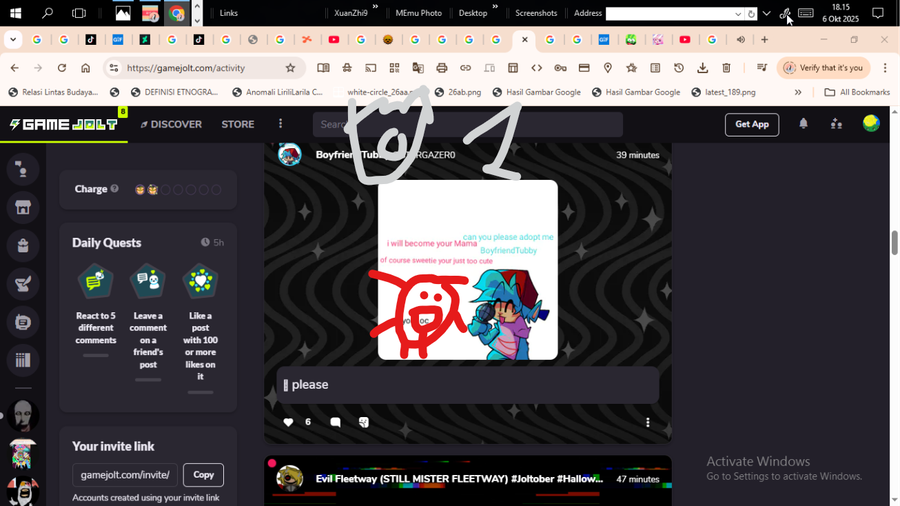
Task: Open the Chrome tab search dropdown
Action: point(13,40)
